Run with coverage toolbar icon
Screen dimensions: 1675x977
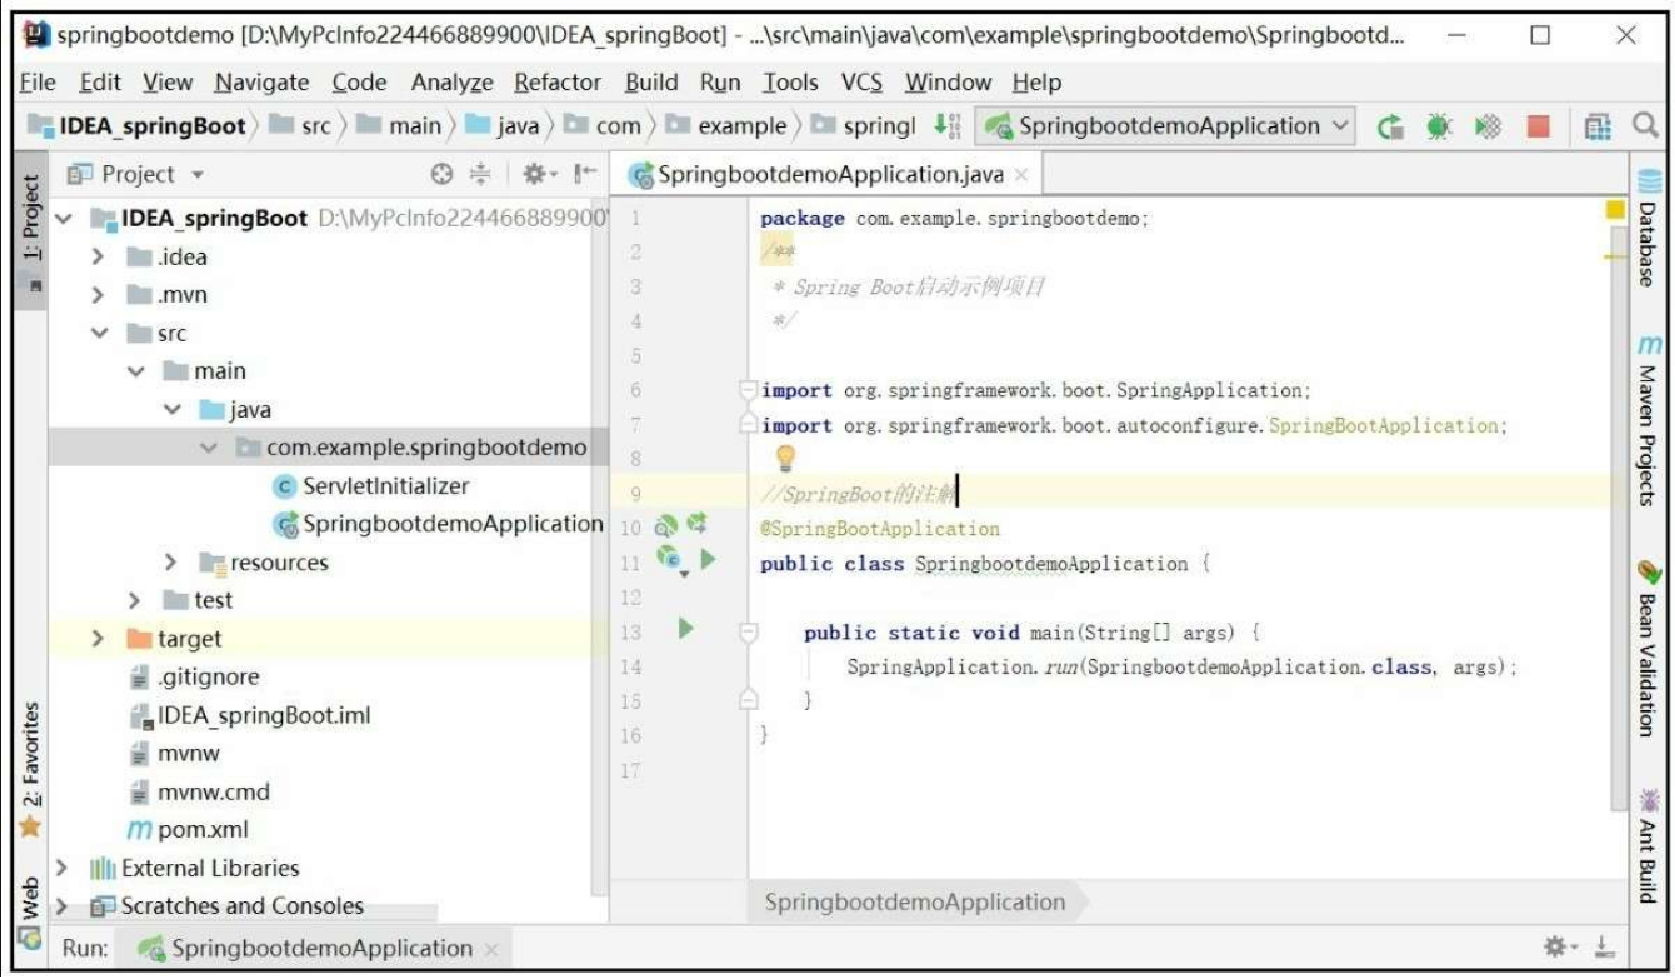tap(1488, 126)
